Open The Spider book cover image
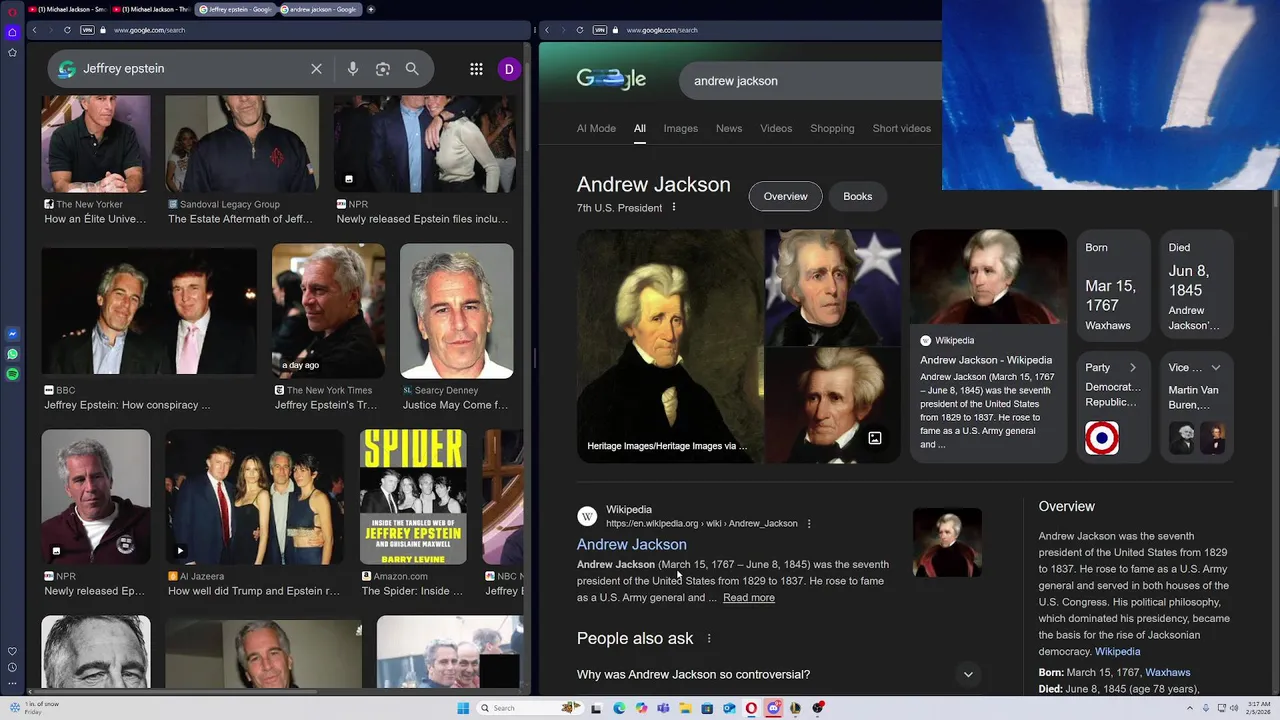This screenshot has width=1280, height=720. tap(413, 497)
